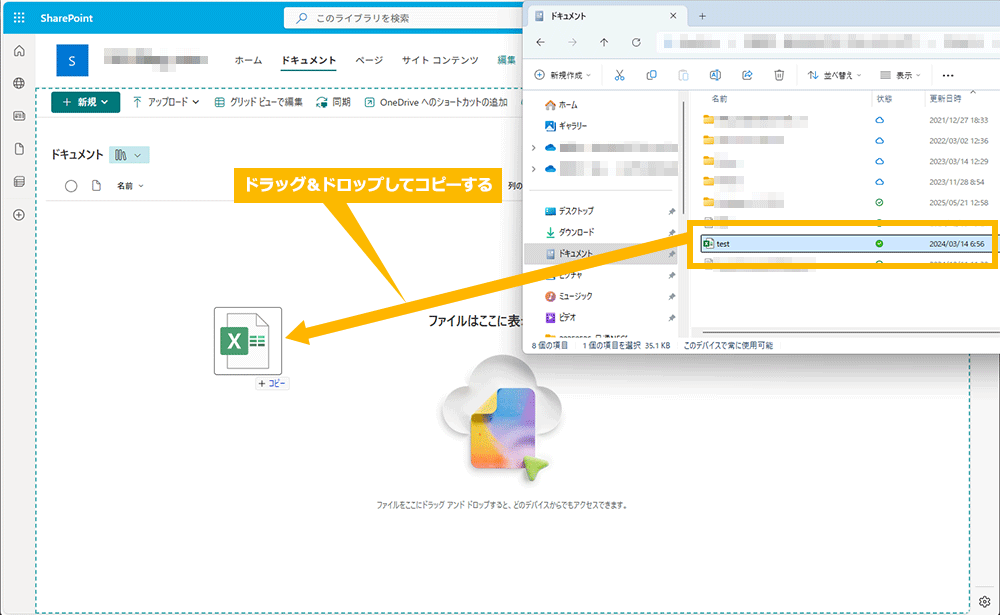1000x615 pixels.
Task: Select folder row dated 2023/11/28 8:54
Action: coord(845,182)
